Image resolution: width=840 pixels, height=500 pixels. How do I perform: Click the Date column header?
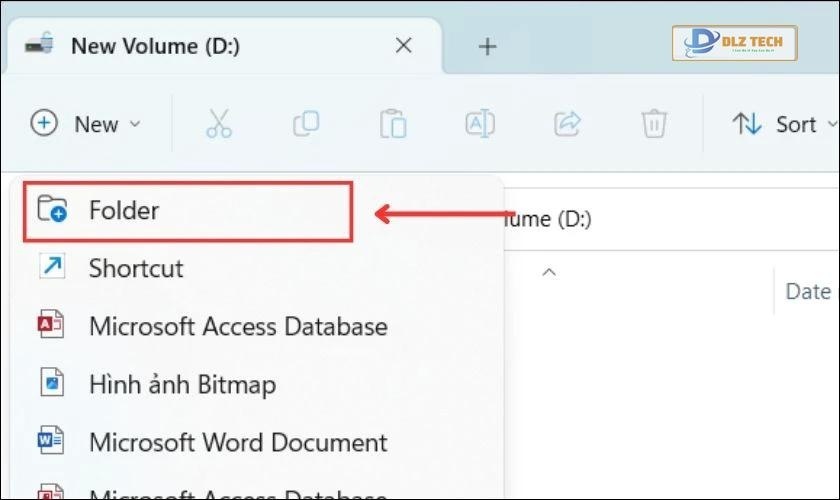pyautogui.click(x=807, y=291)
